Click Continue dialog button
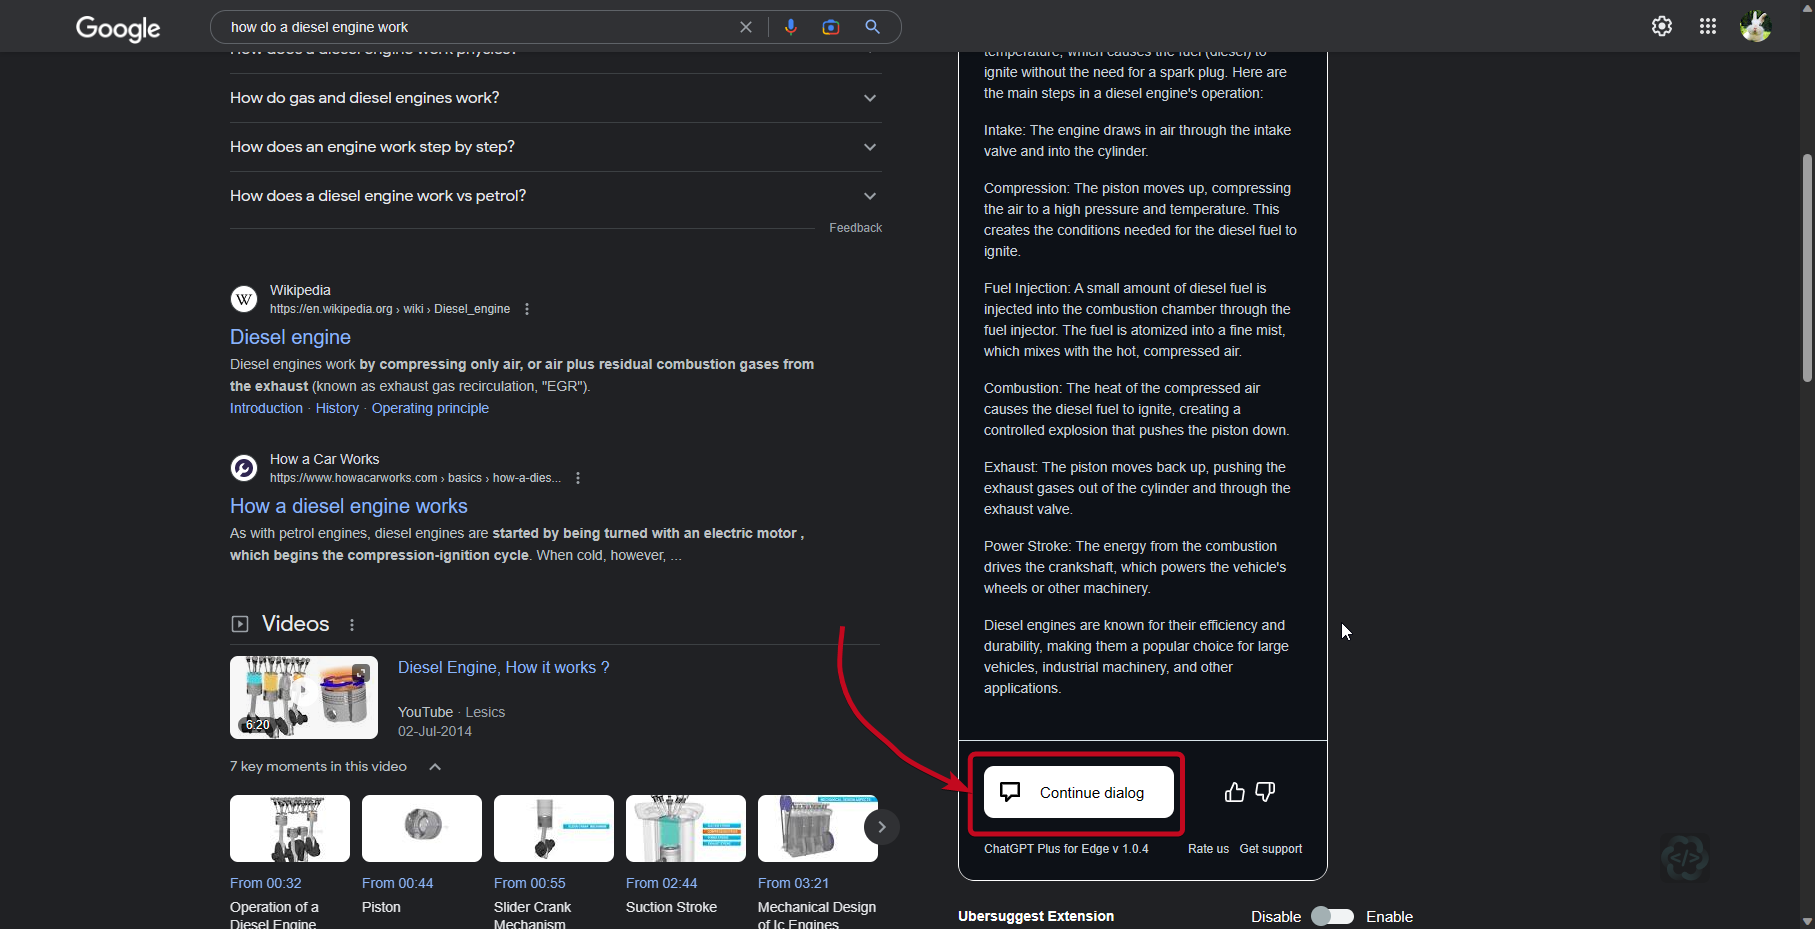This screenshot has height=929, width=1815. click(1079, 792)
